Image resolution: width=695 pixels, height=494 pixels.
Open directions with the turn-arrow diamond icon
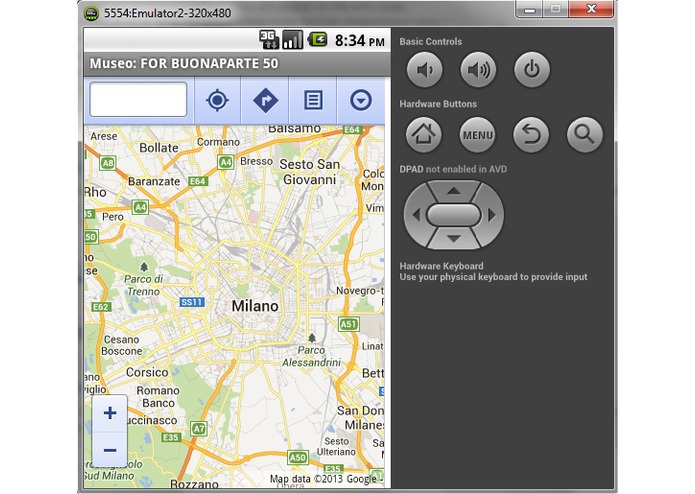266,100
